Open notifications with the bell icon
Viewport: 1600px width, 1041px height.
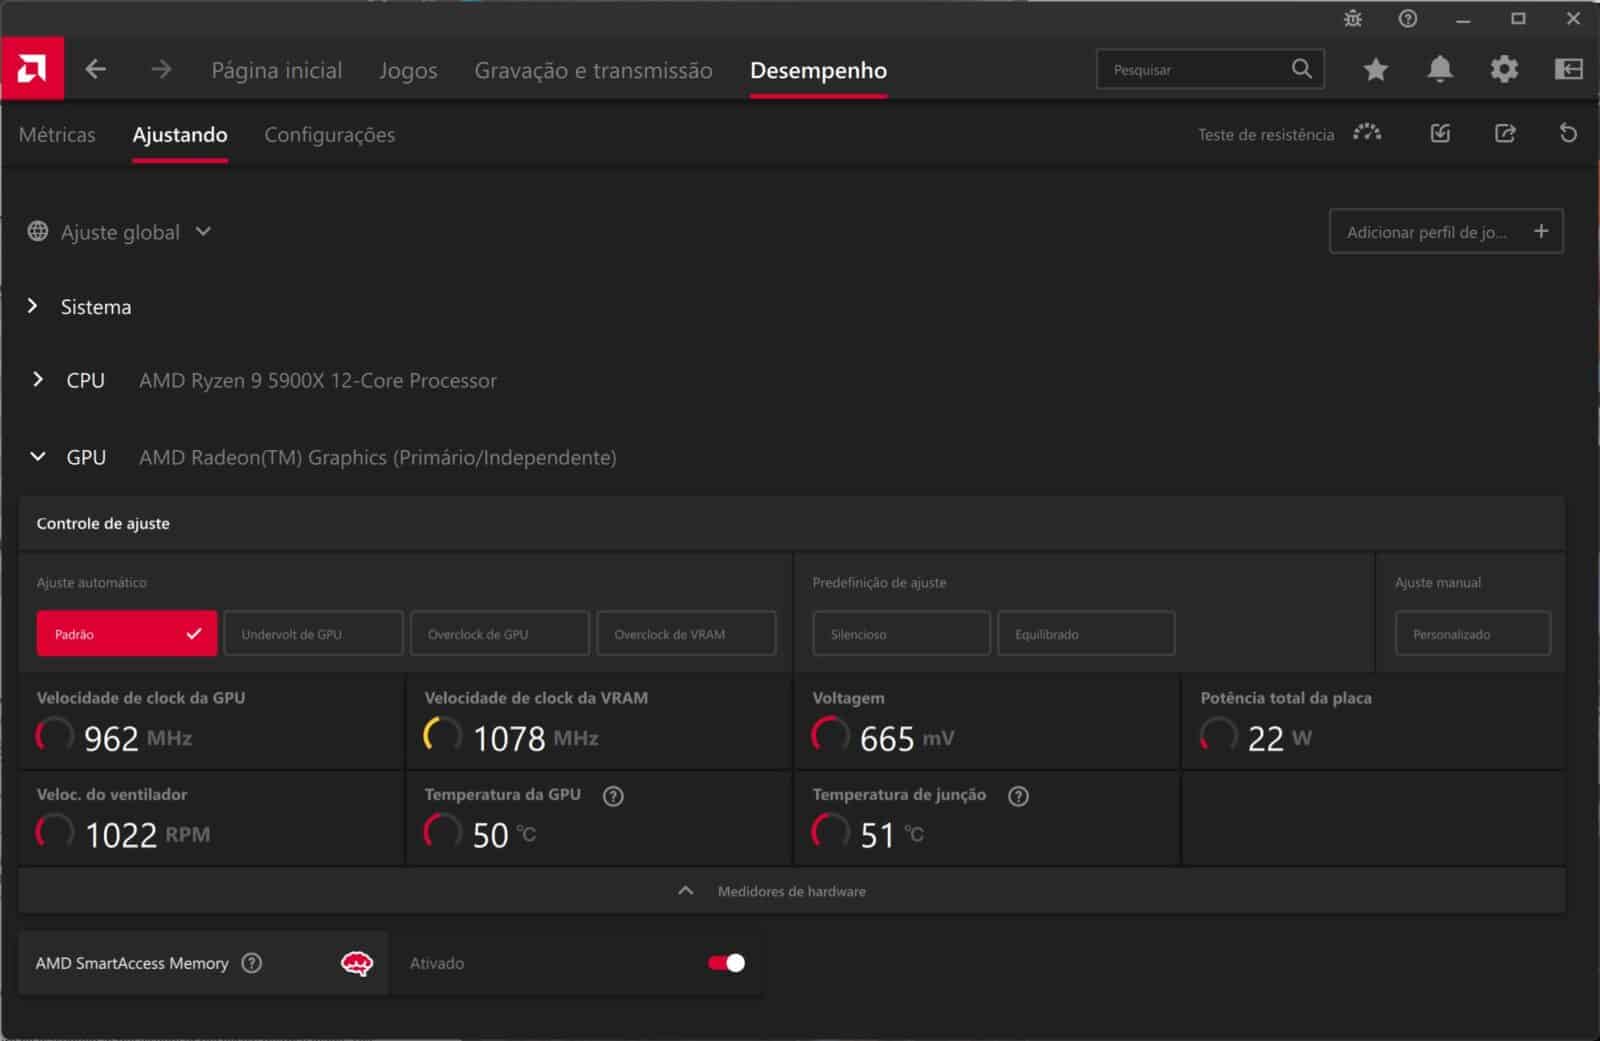click(x=1439, y=69)
